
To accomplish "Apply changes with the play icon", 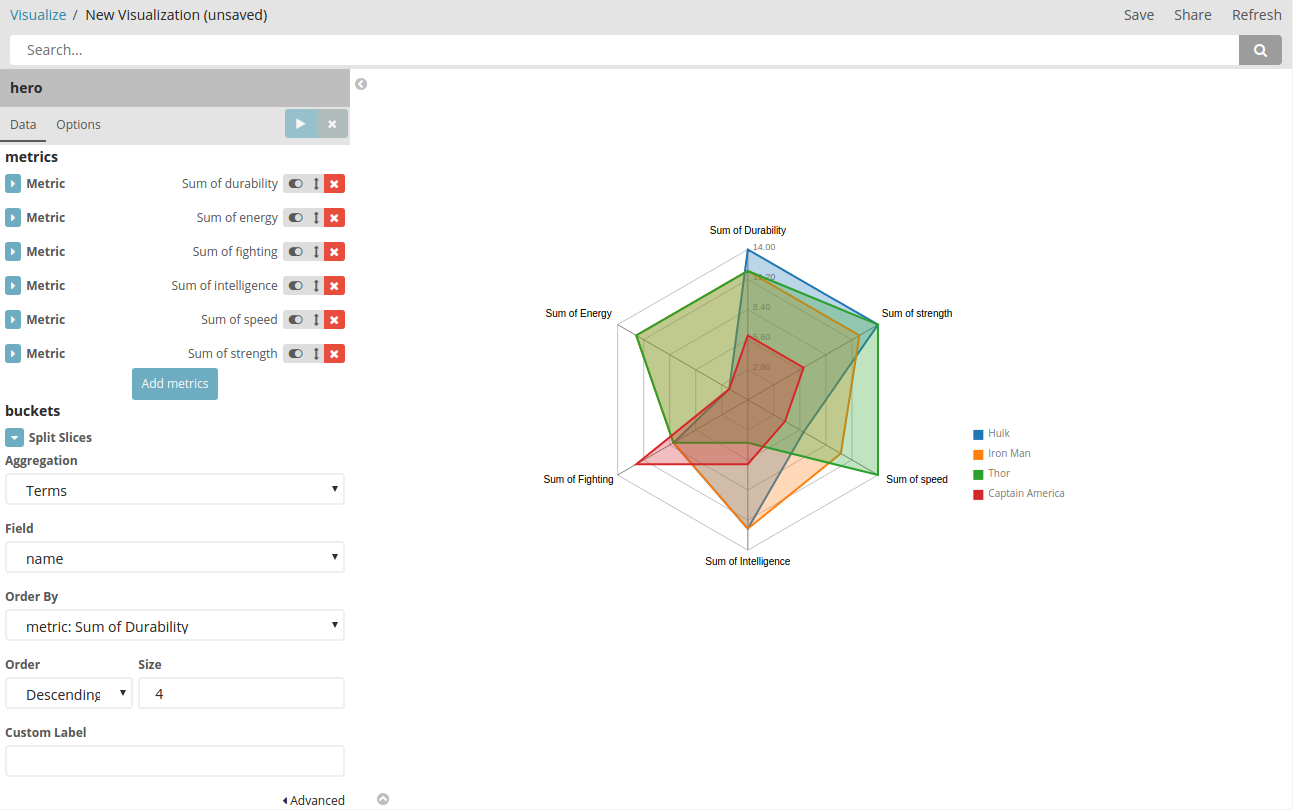I will click(x=300, y=123).
